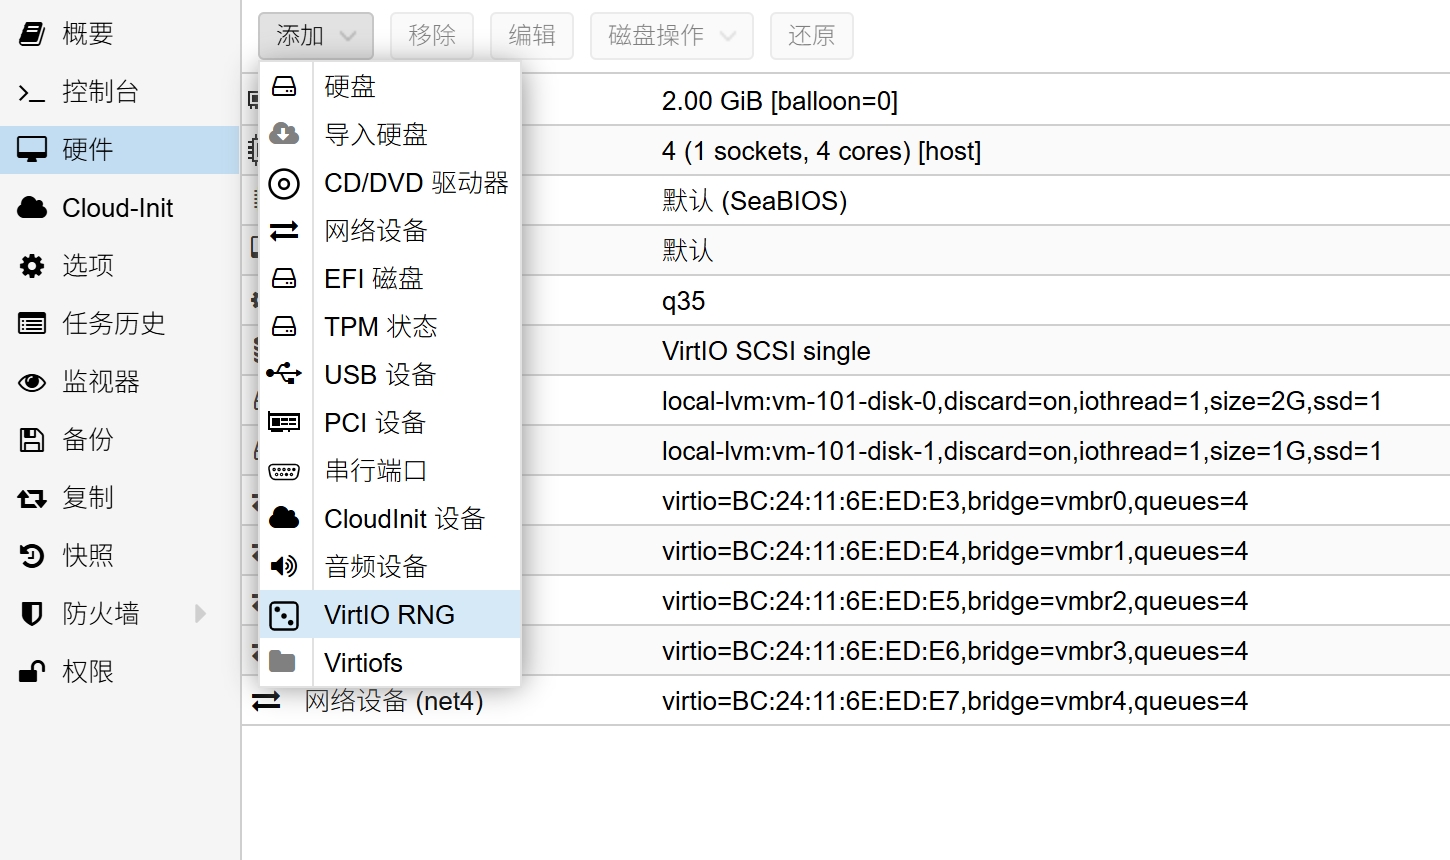Viewport: 1450px width, 860px height.
Task: Select TPM 状态 menu entry
Action: point(381,327)
